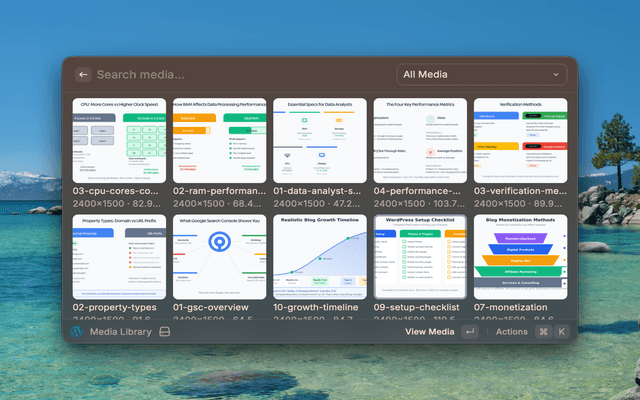This screenshot has width=640, height=400.
Task: Select the 03-cpu-cores thumbnail
Action: [x=119, y=140]
